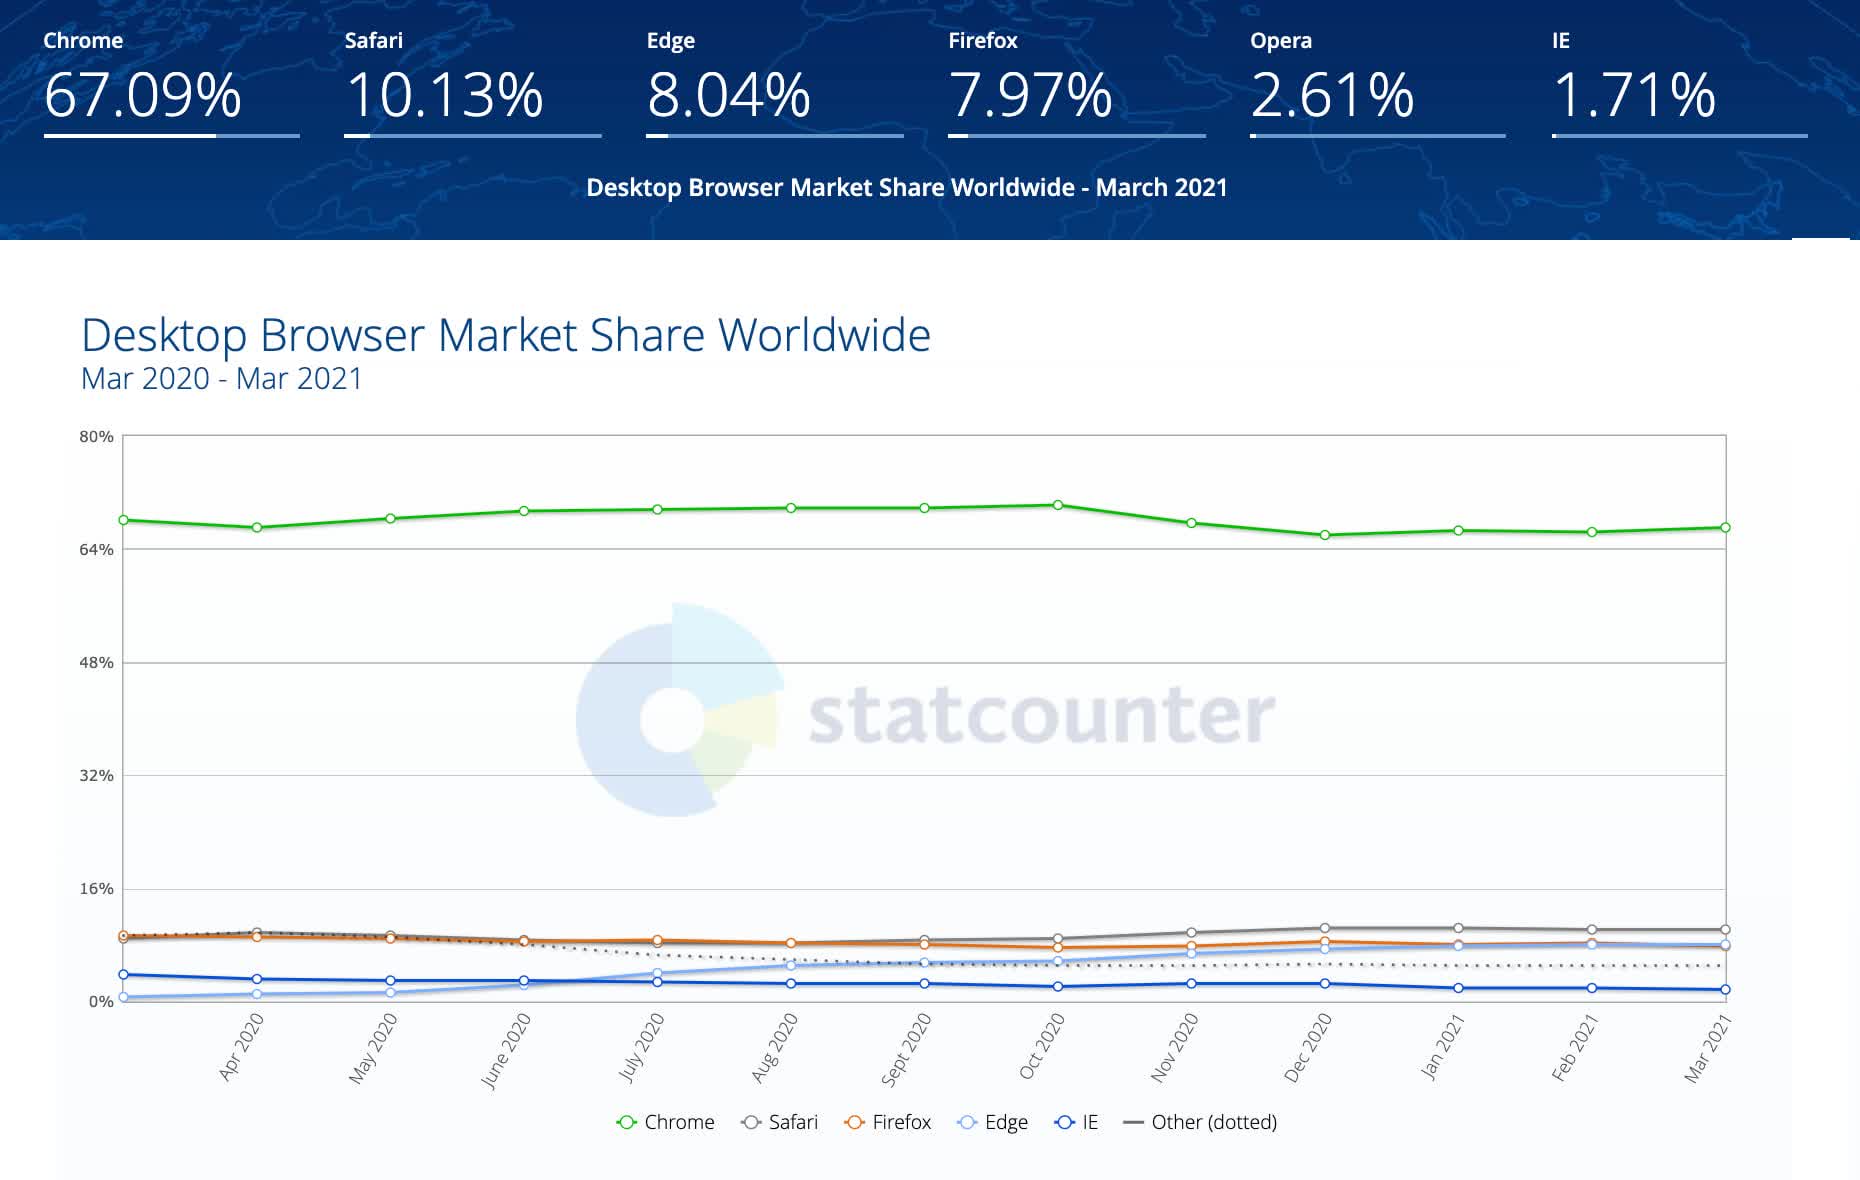Click Firefox's orange legend marker

tap(854, 1123)
